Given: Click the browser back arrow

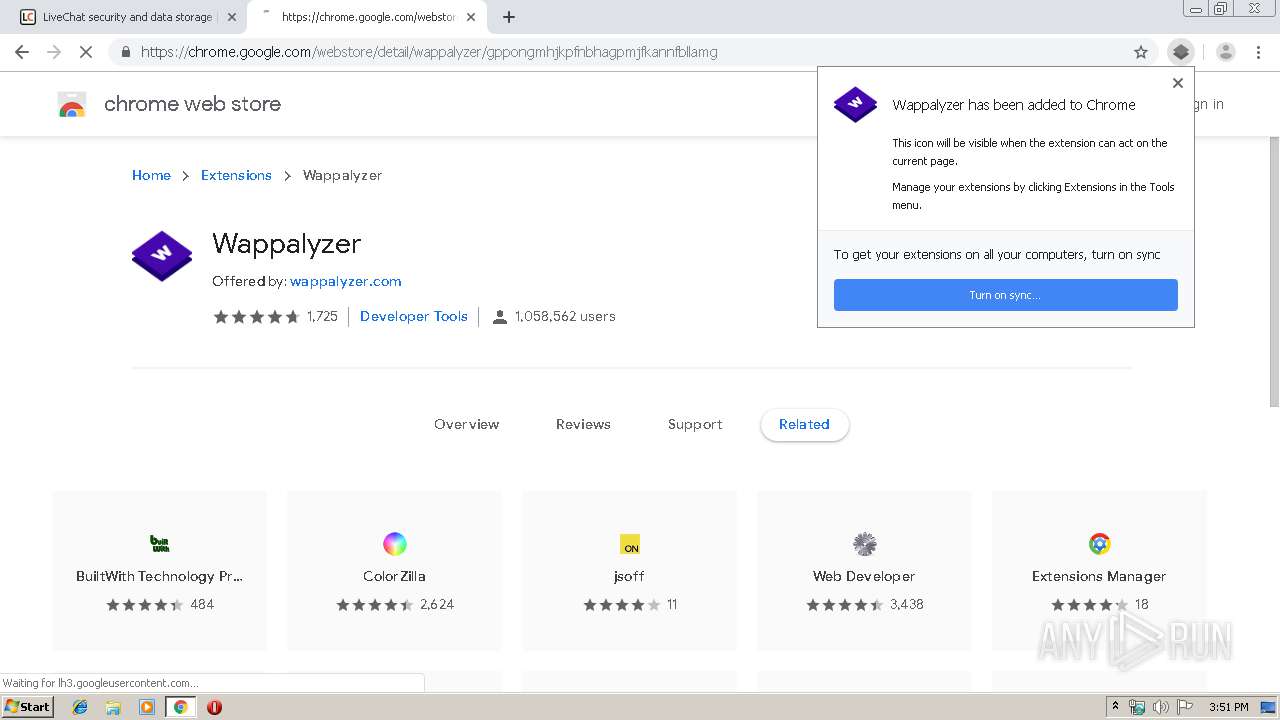Looking at the screenshot, I should coord(22,52).
